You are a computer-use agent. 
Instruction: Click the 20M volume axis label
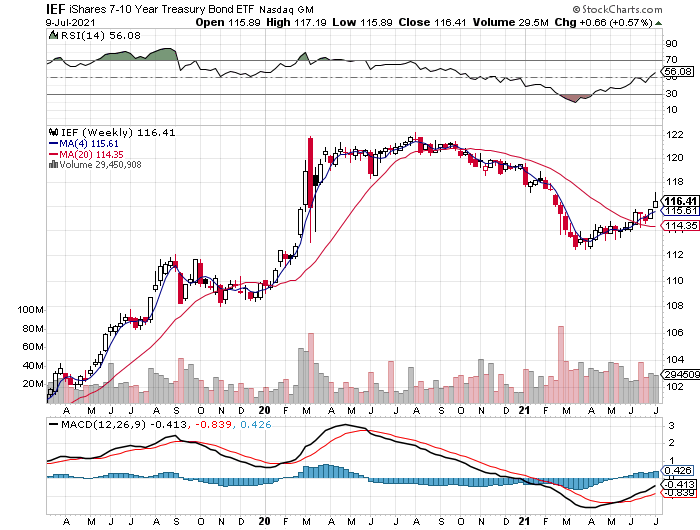pos(33,384)
